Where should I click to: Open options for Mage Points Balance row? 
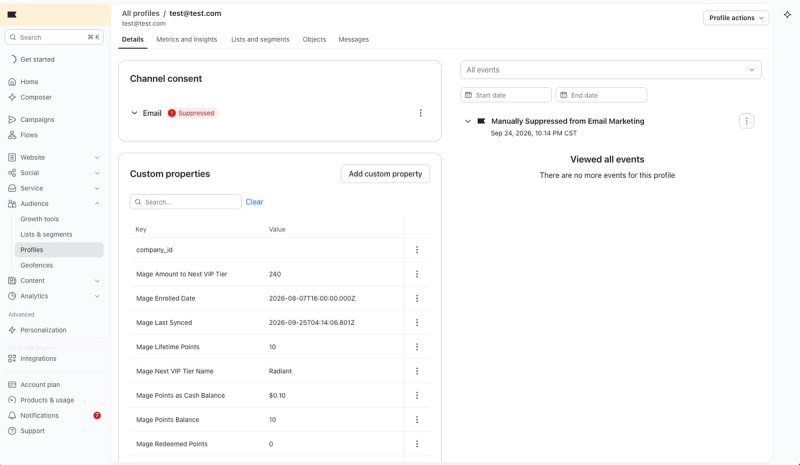[x=417, y=420]
